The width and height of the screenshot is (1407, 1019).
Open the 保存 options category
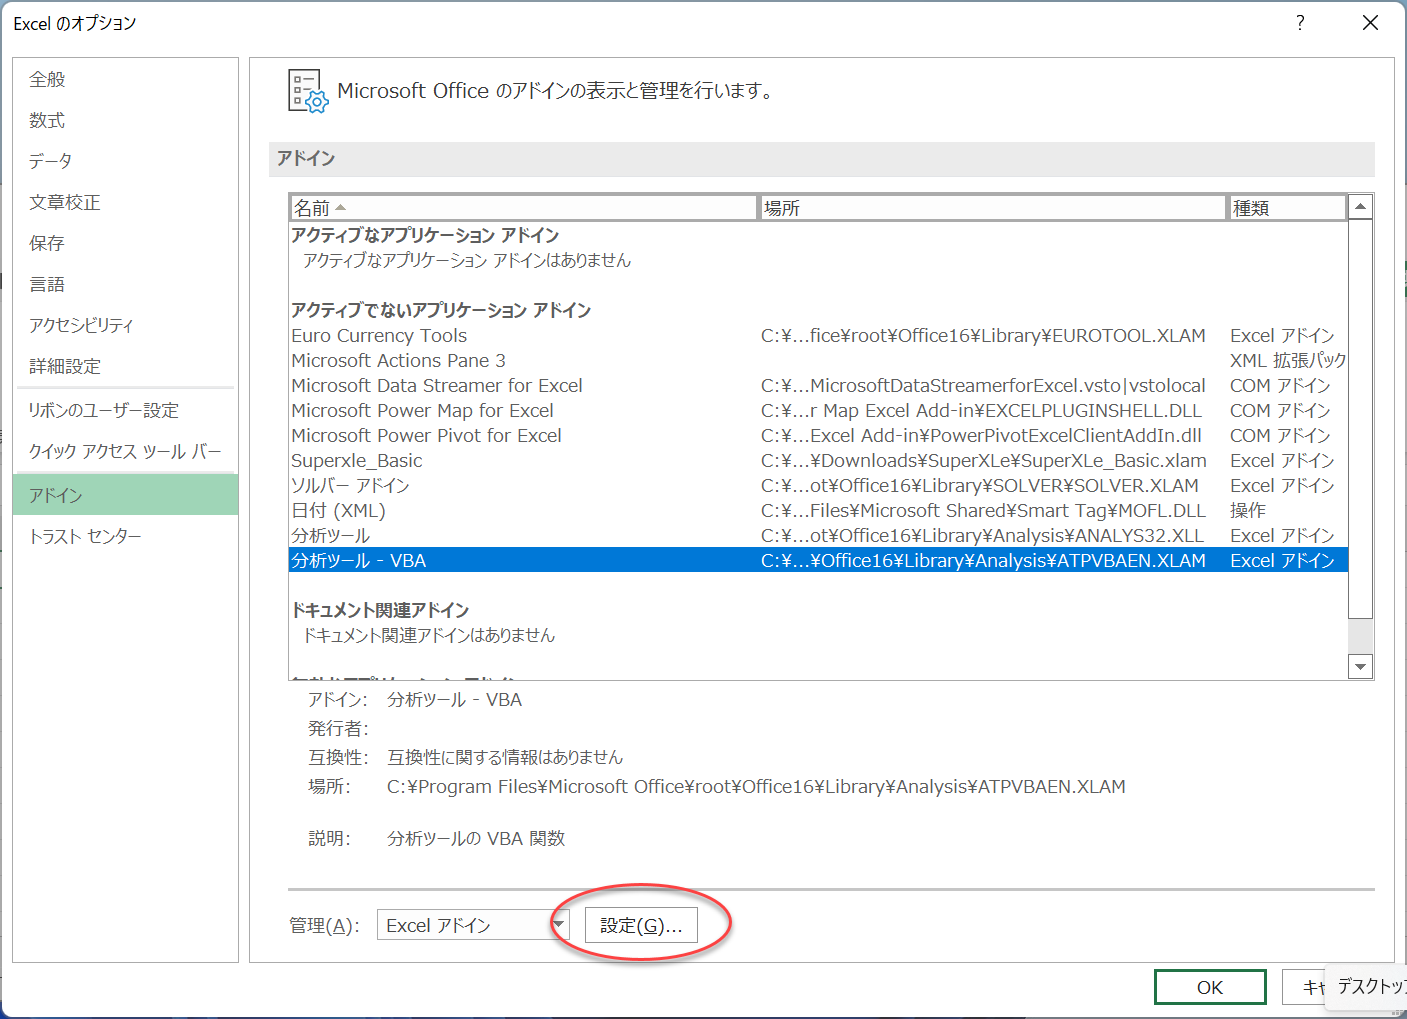[x=125, y=243]
